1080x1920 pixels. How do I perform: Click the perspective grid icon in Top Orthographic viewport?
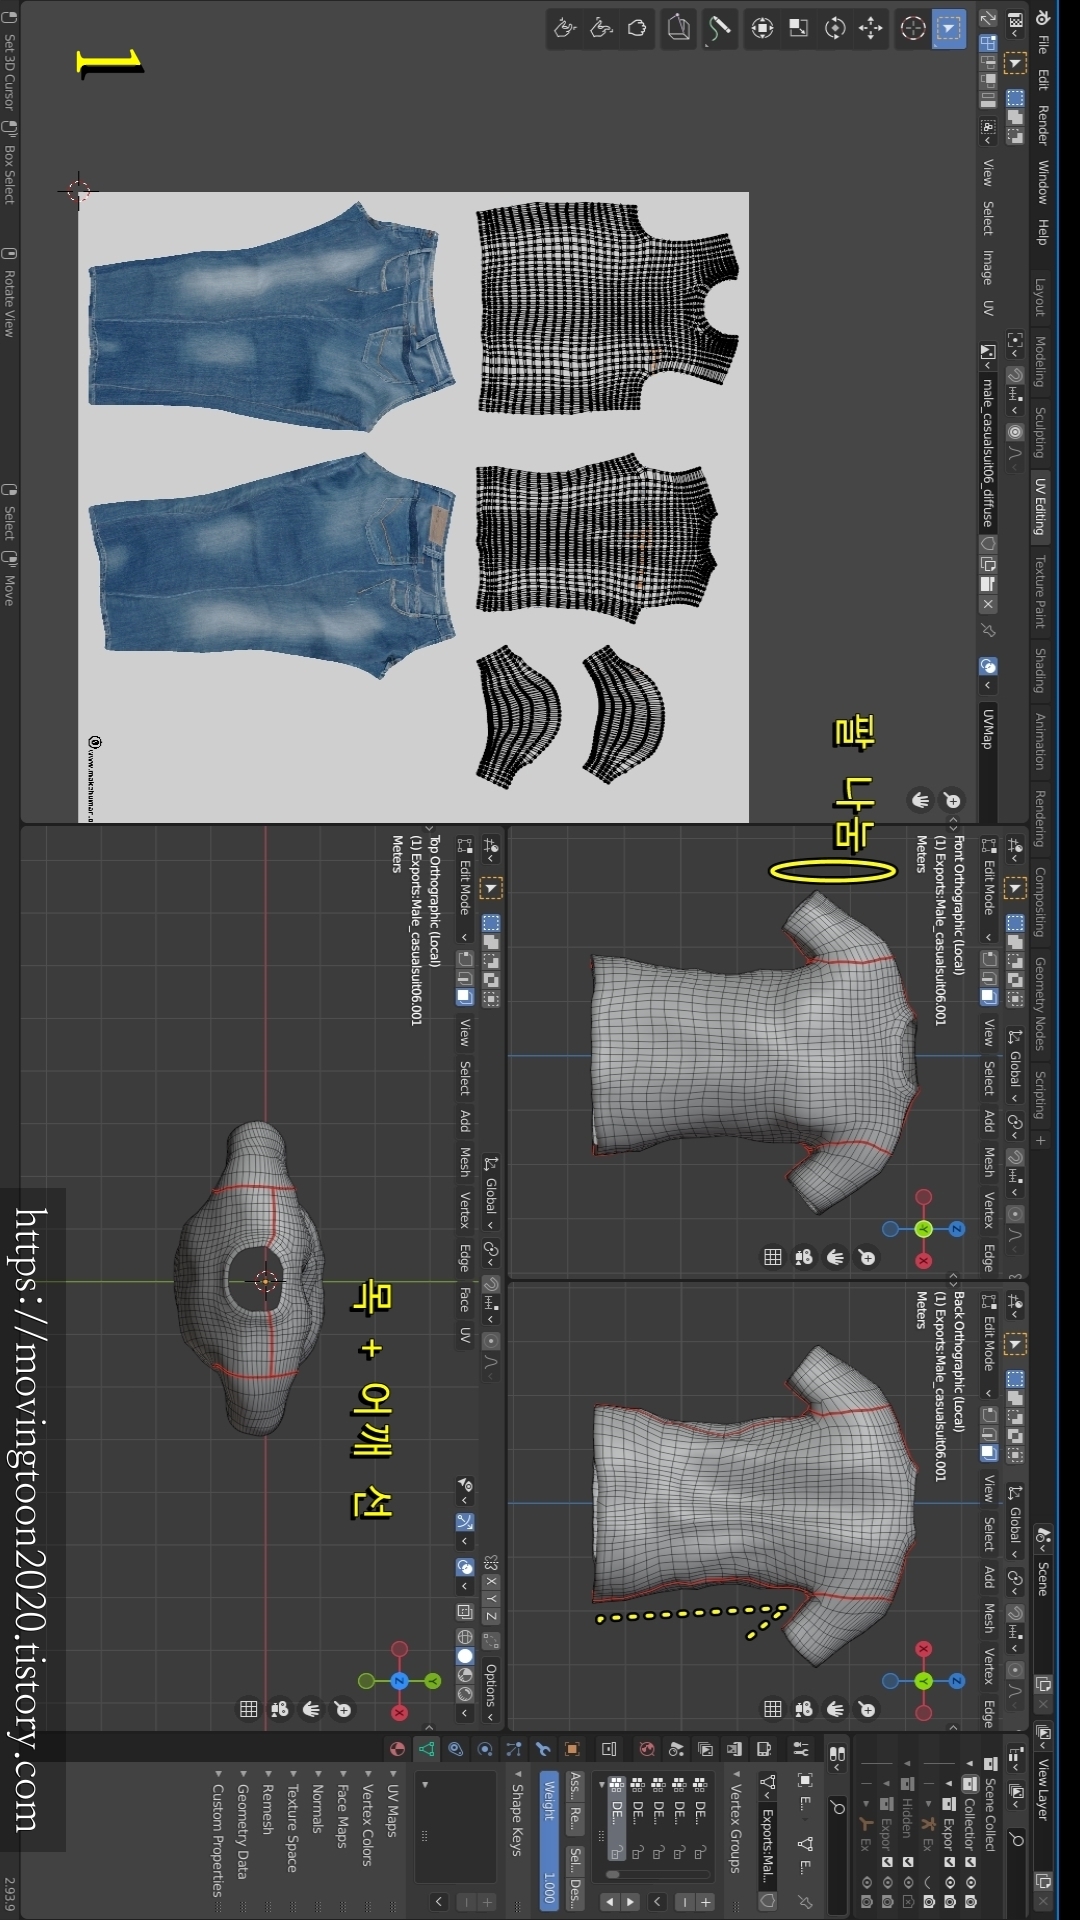[248, 1710]
